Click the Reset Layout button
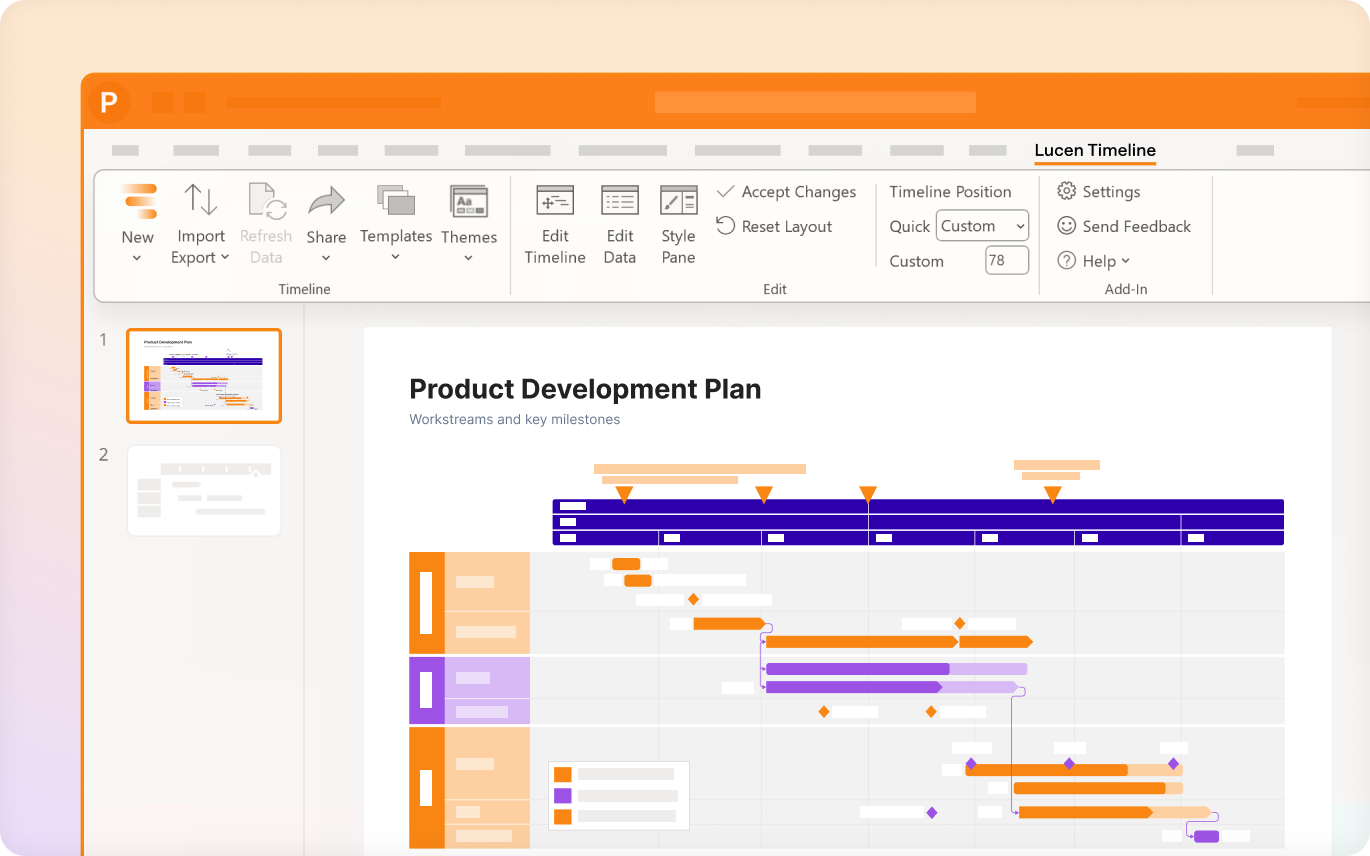 [774, 226]
